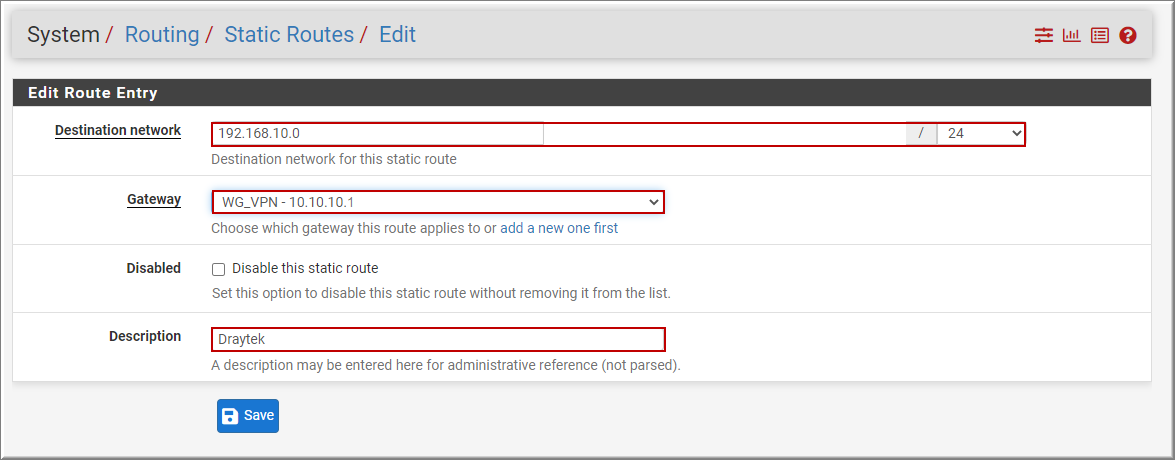Click the underlined Gateway label
This screenshot has width=1175, height=460.
(x=154, y=199)
